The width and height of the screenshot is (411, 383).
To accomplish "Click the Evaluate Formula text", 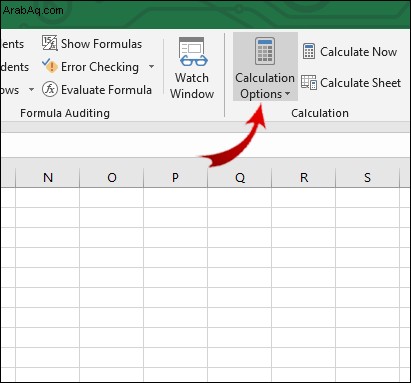I will [106, 90].
